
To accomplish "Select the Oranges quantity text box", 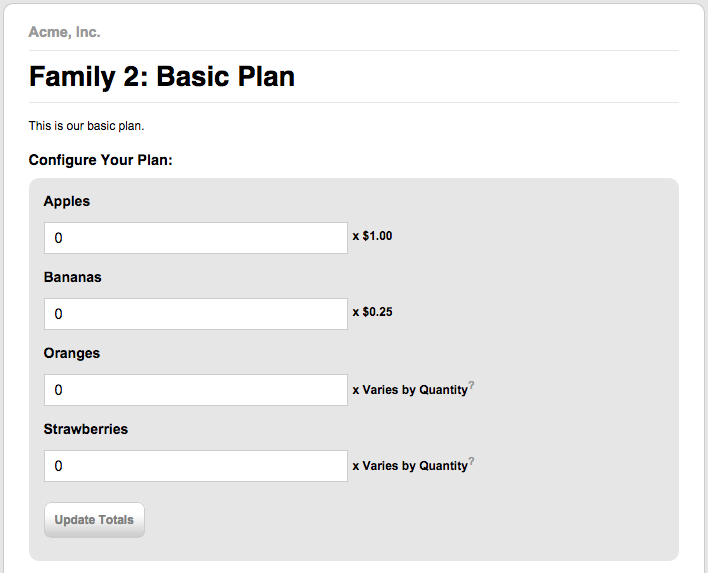I will point(196,390).
